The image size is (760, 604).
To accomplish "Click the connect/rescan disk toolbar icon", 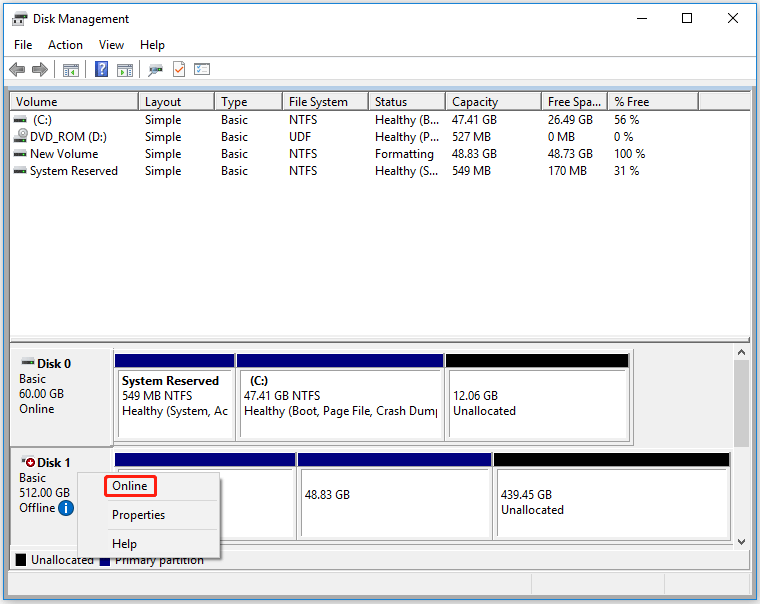I will click(x=155, y=69).
